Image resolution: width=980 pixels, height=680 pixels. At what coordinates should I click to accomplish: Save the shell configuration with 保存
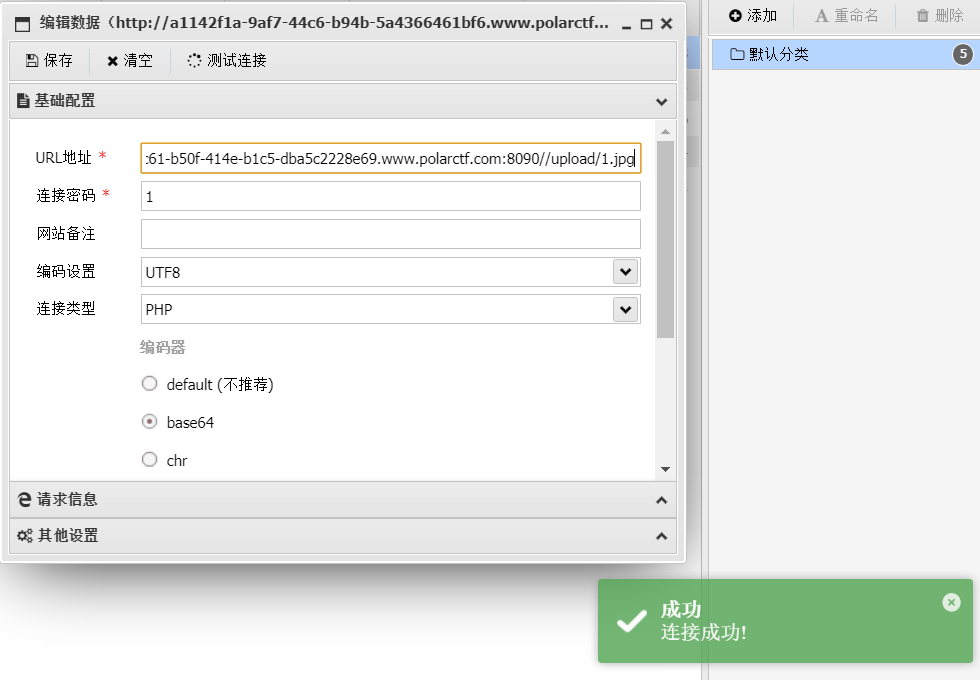click(49, 60)
